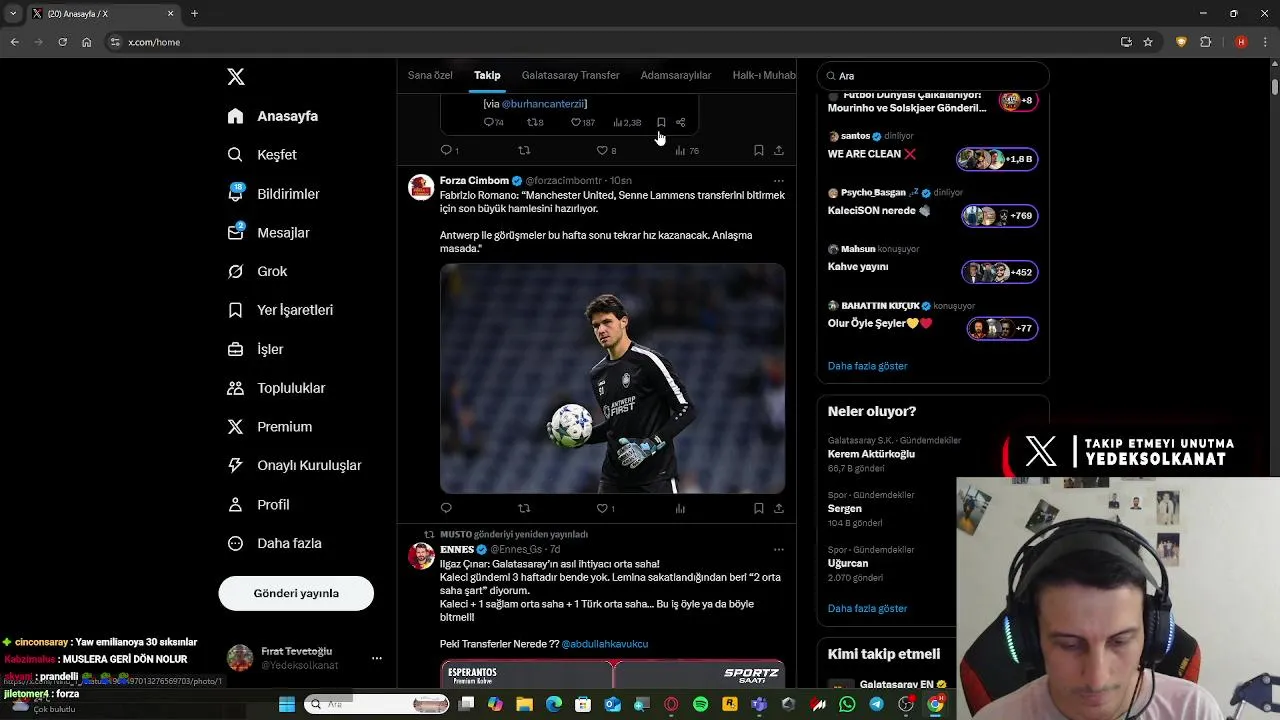Open Topluluklar communities
This screenshot has width=1280, height=720.
pyautogui.click(x=276, y=388)
